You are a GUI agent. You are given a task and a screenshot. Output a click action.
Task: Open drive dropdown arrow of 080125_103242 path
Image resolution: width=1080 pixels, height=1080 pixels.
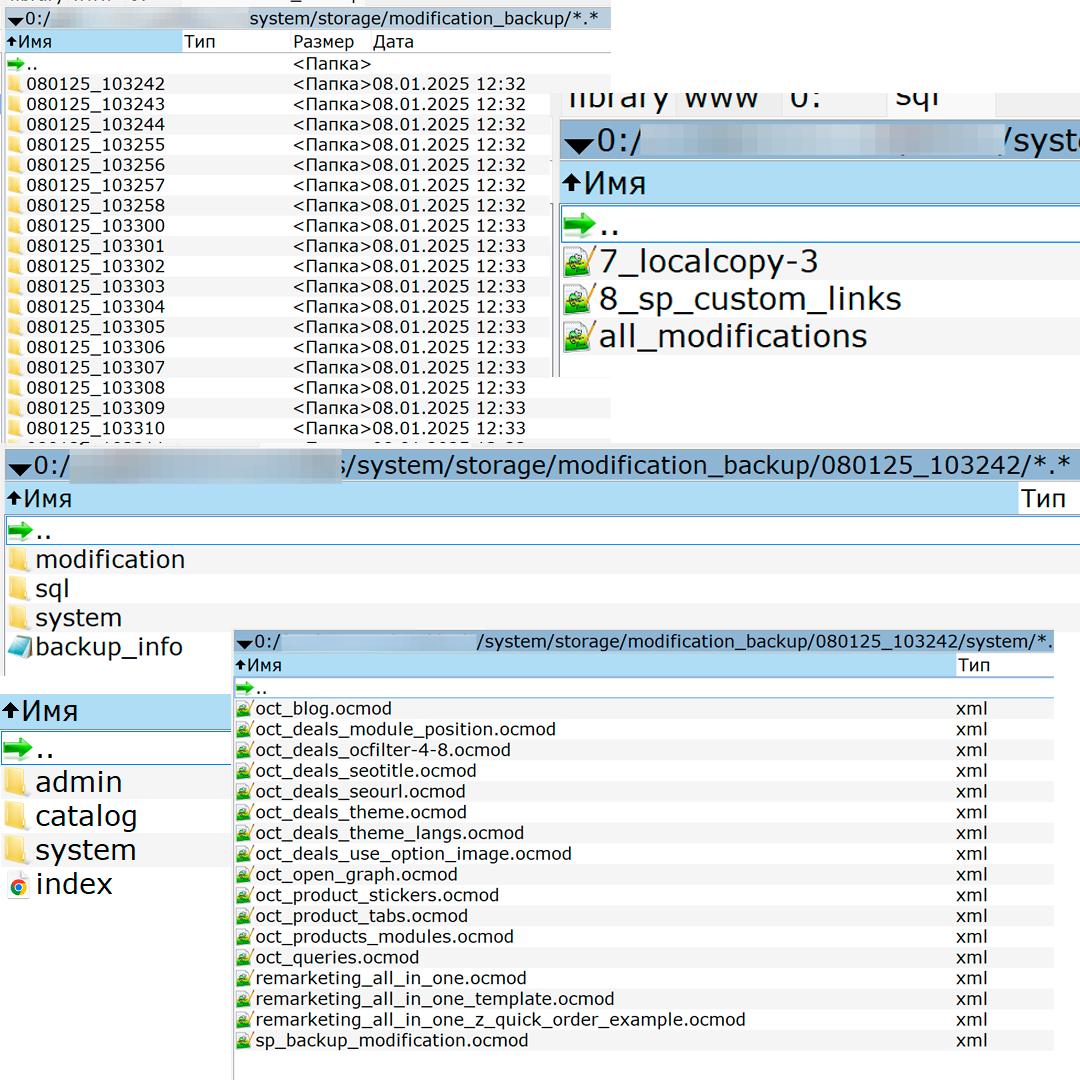(19, 469)
